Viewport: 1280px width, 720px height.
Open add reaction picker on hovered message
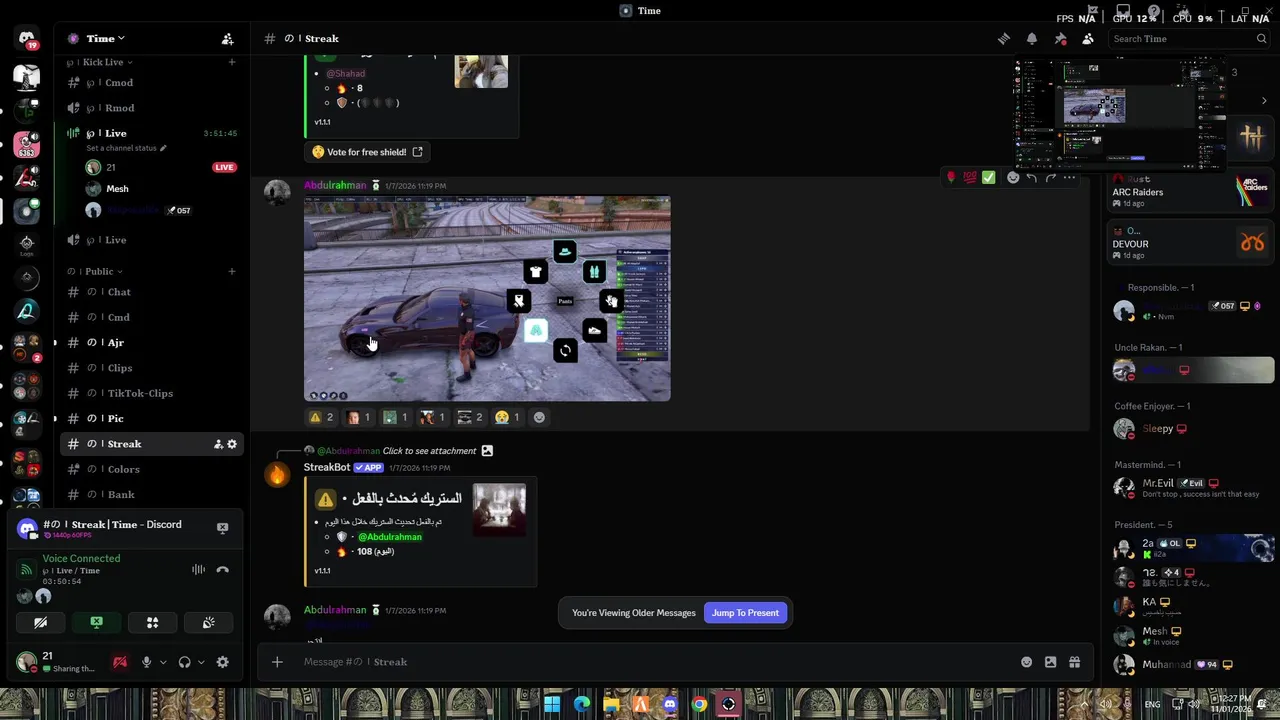point(1013,177)
